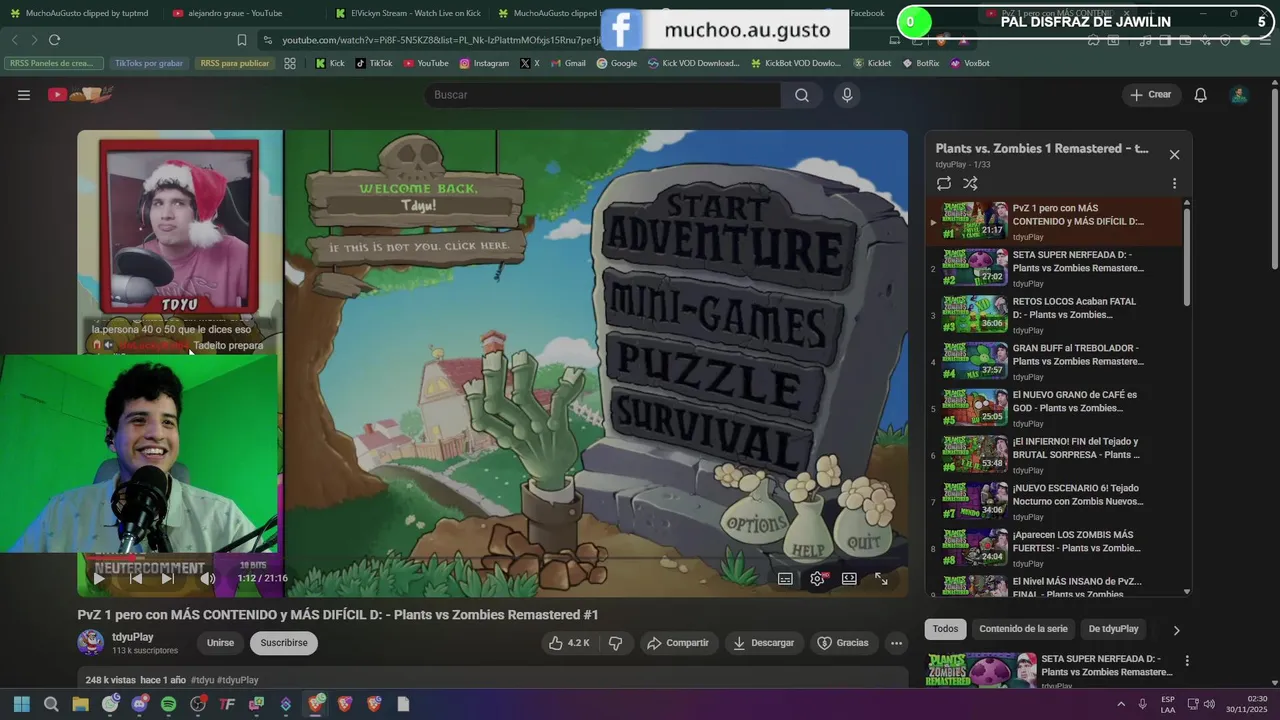1280x720 pixels.
Task: Enter full screen mode
Action: point(881,579)
